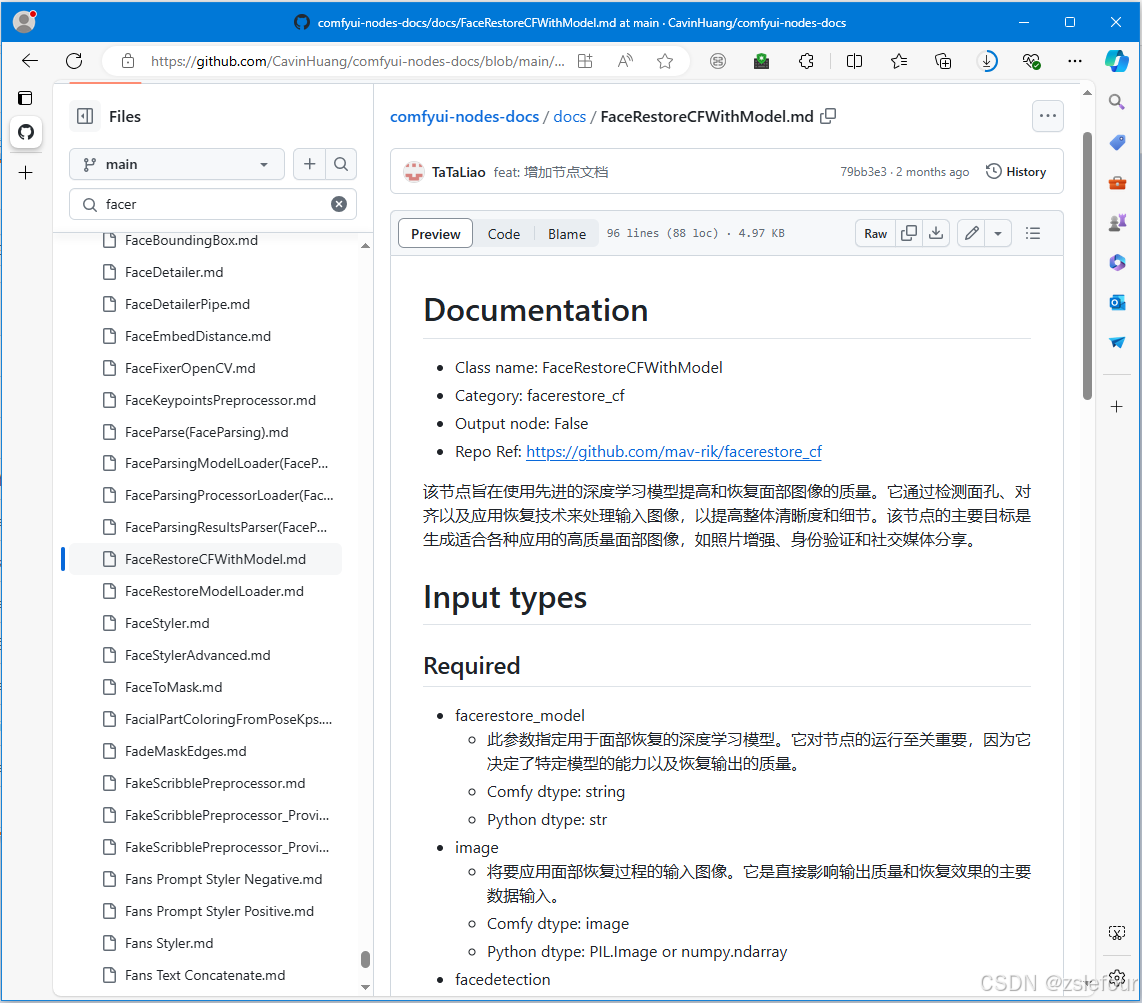Go back with the browser back arrow
This screenshot has width=1142, height=1003.
(x=30, y=61)
